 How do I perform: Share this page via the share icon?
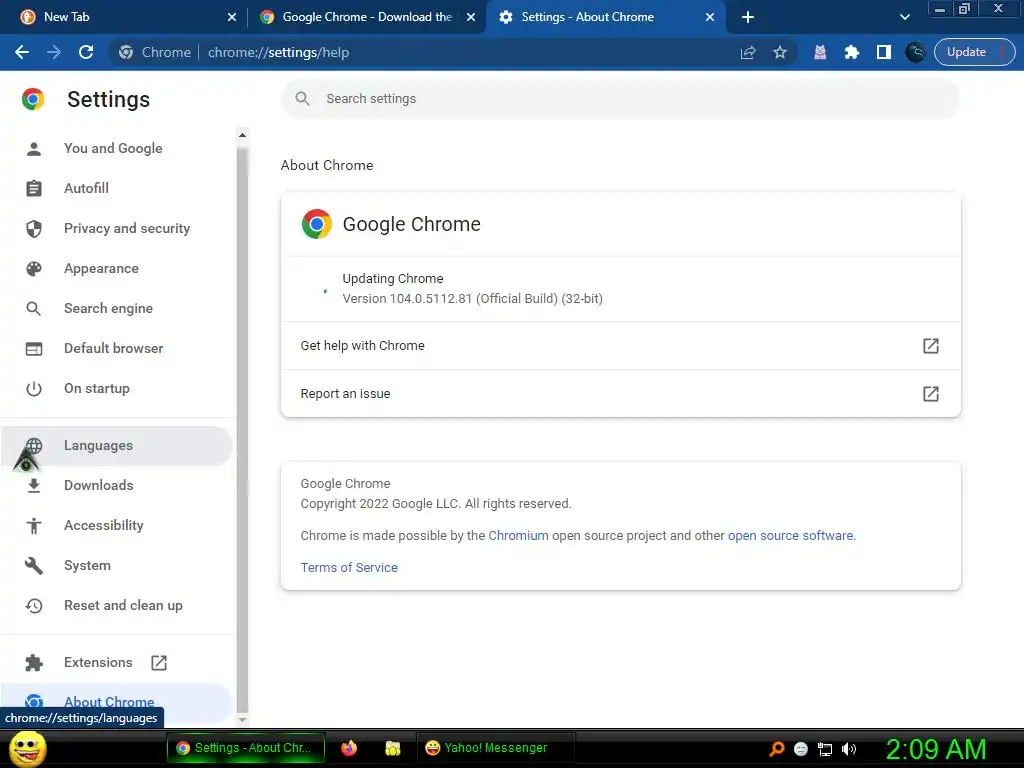coord(748,52)
